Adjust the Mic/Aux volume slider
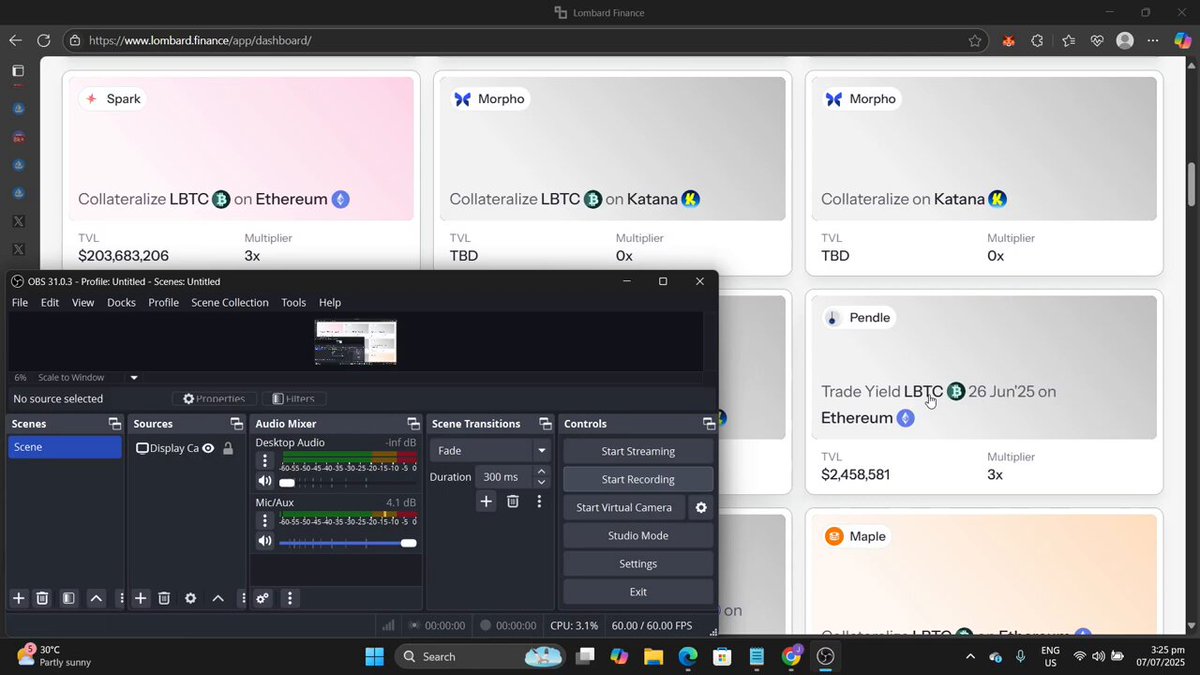 (348, 543)
